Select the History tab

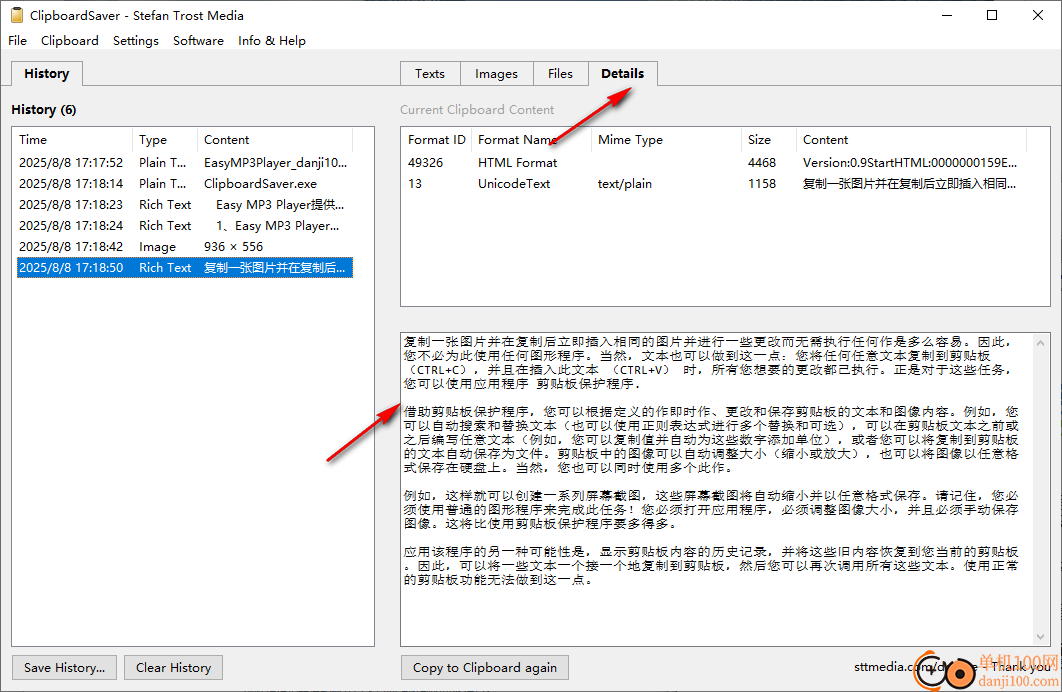pyautogui.click(x=47, y=74)
